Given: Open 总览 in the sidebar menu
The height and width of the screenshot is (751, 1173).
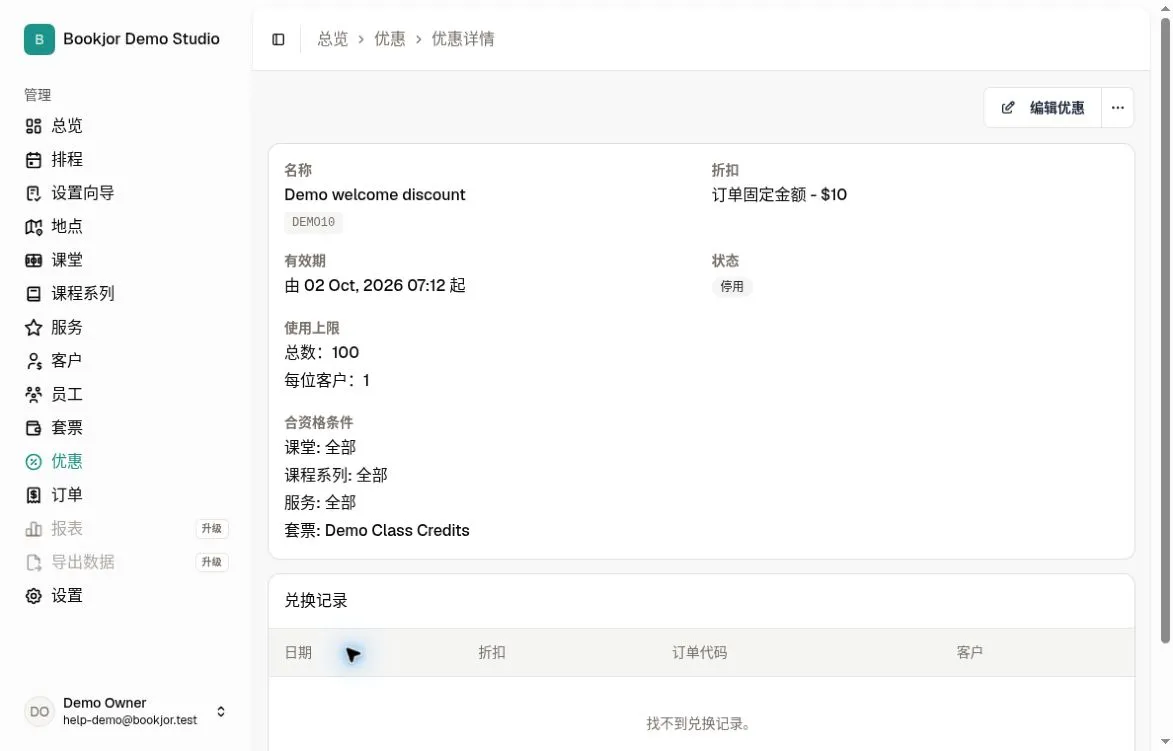Looking at the screenshot, I should click(x=67, y=126).
